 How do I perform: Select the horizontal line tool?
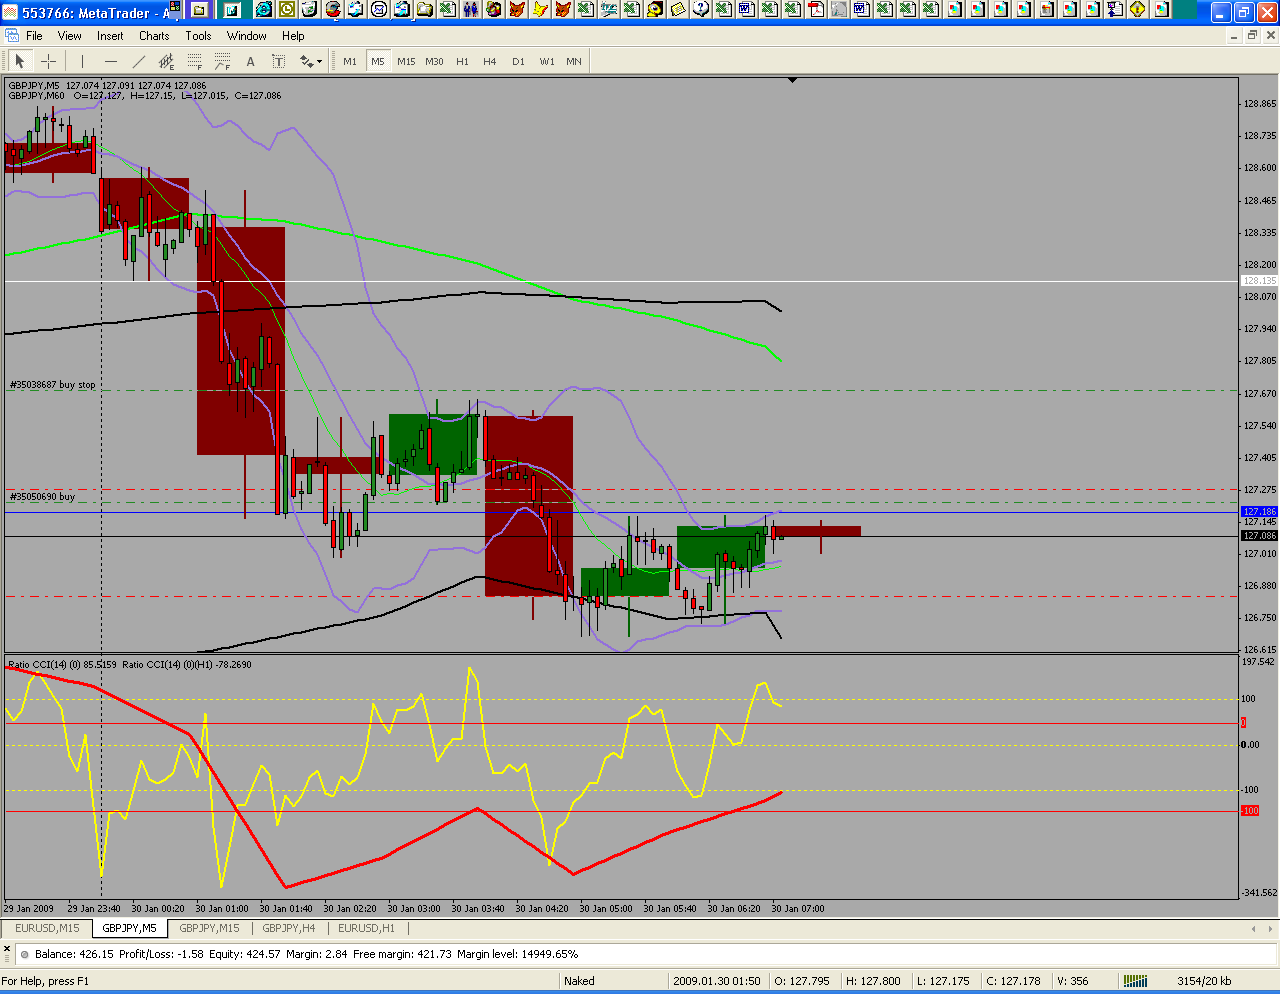tap(110, 62)
